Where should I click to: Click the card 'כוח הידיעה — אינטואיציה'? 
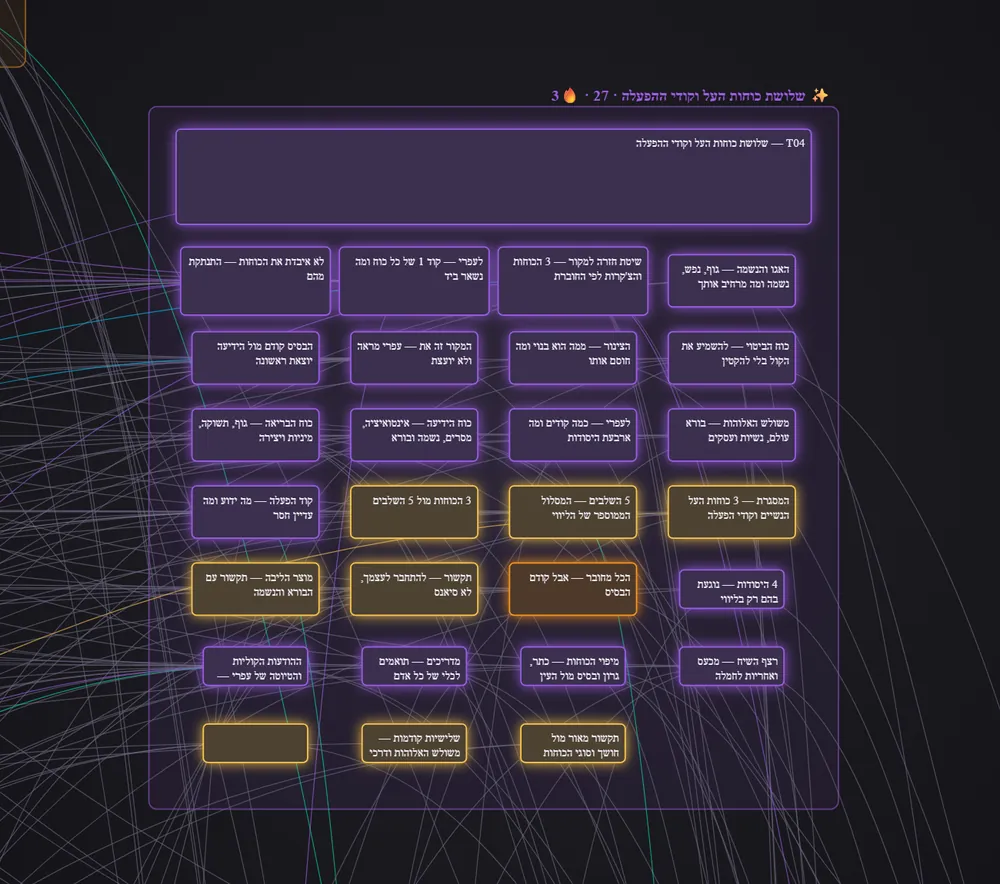point(414,435)
